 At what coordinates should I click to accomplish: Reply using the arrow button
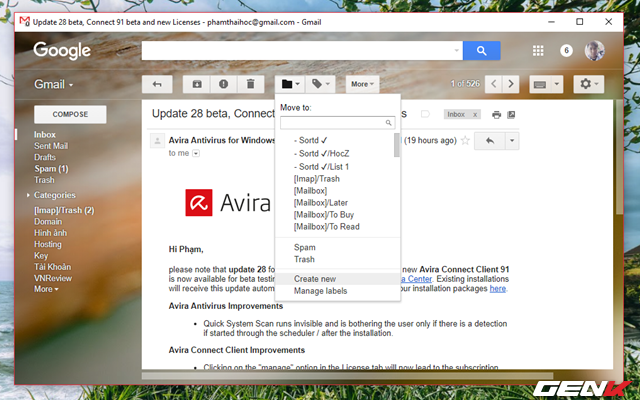click(x=490, y=141)
